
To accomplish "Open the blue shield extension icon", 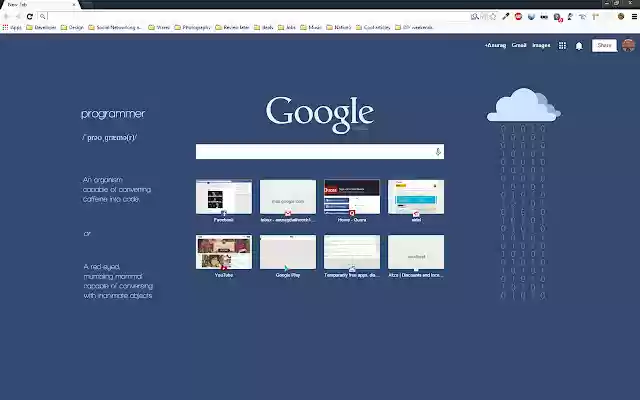I will pyautogui.click(x=531, y=16).
